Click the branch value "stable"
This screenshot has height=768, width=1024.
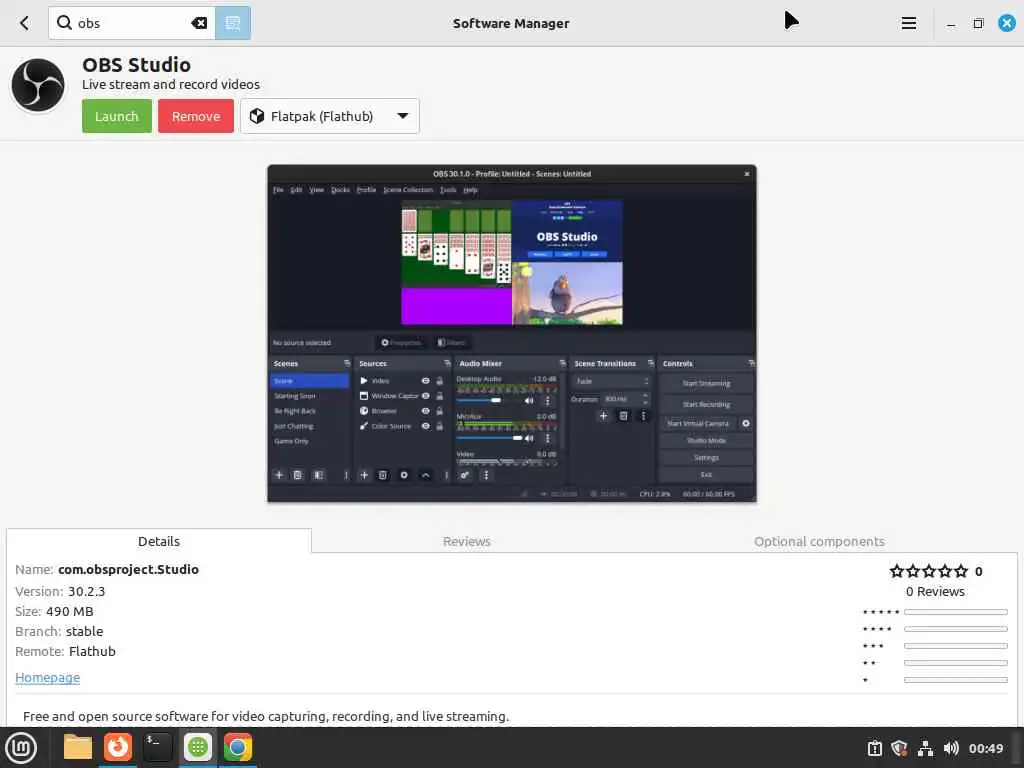point(84,632)
